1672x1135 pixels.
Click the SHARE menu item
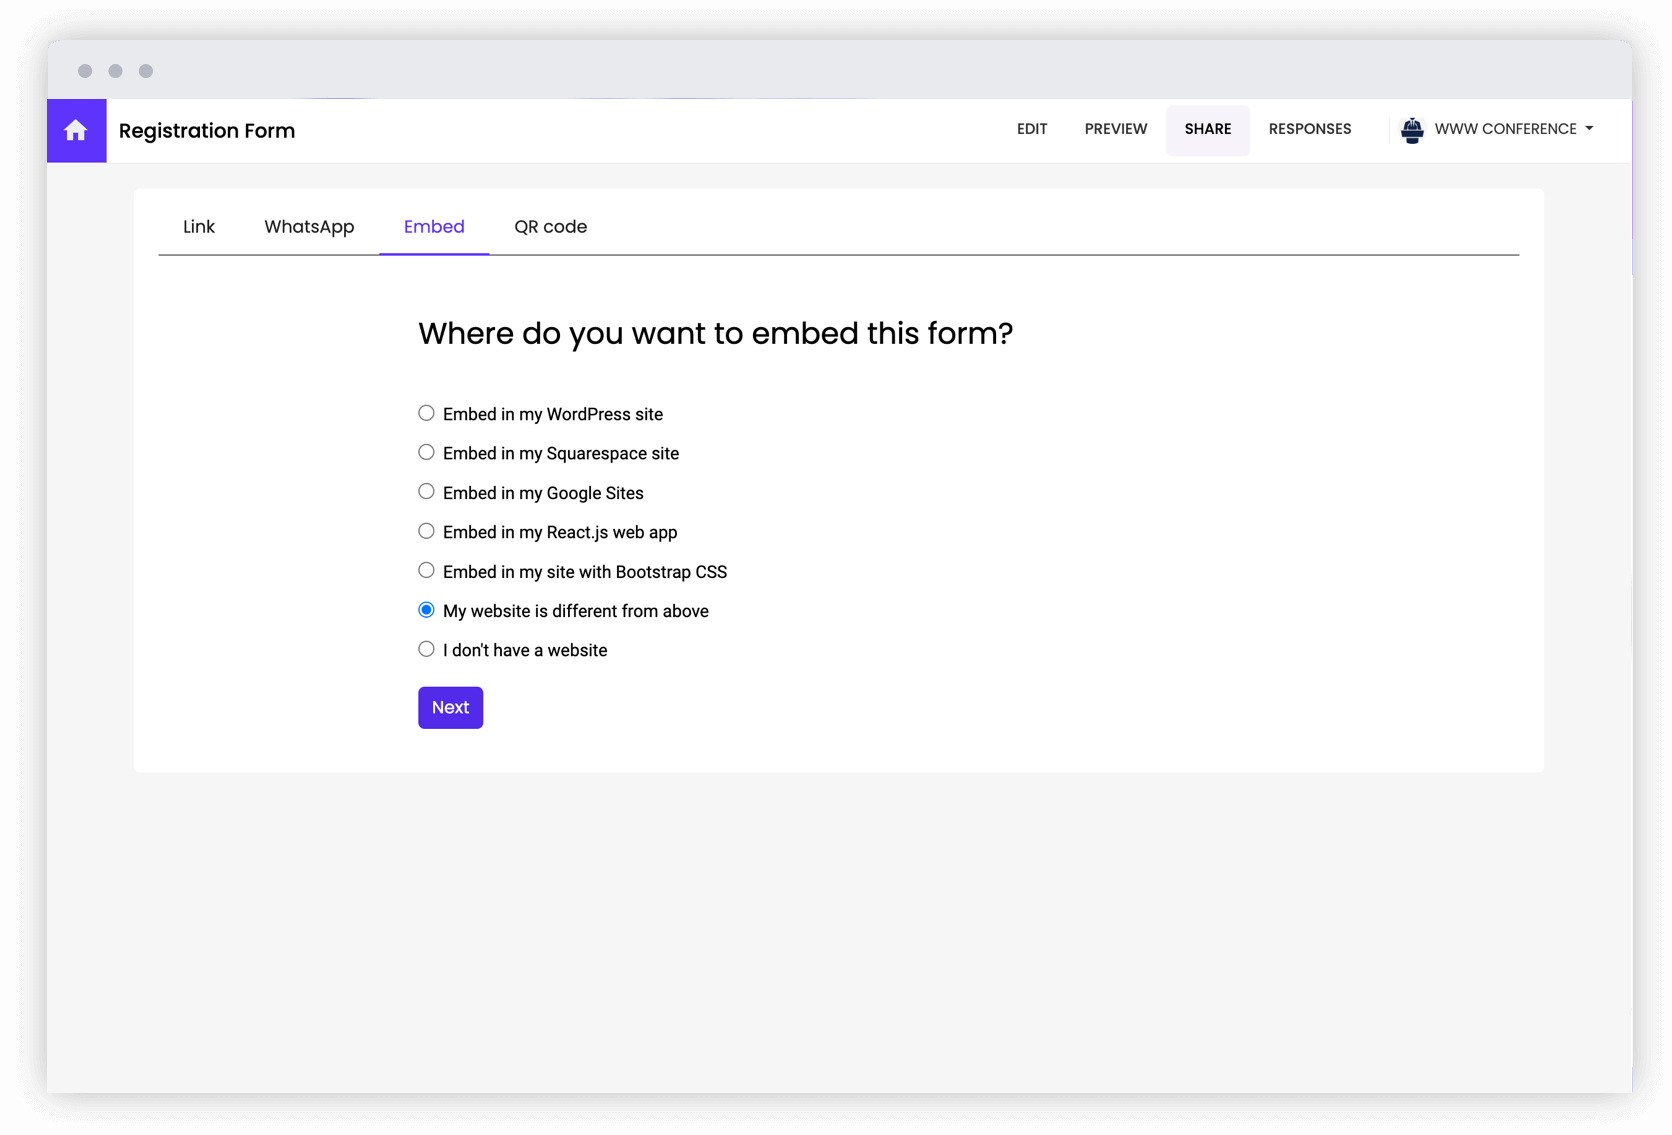coord(1208,129)
